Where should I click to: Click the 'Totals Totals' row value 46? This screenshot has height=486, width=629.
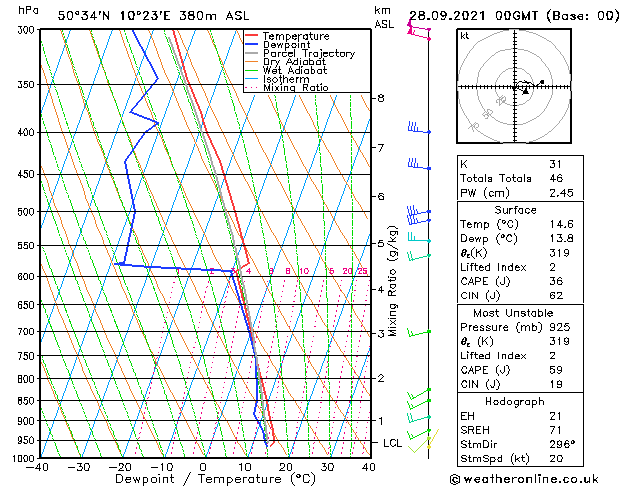click(x=556, y=178)
